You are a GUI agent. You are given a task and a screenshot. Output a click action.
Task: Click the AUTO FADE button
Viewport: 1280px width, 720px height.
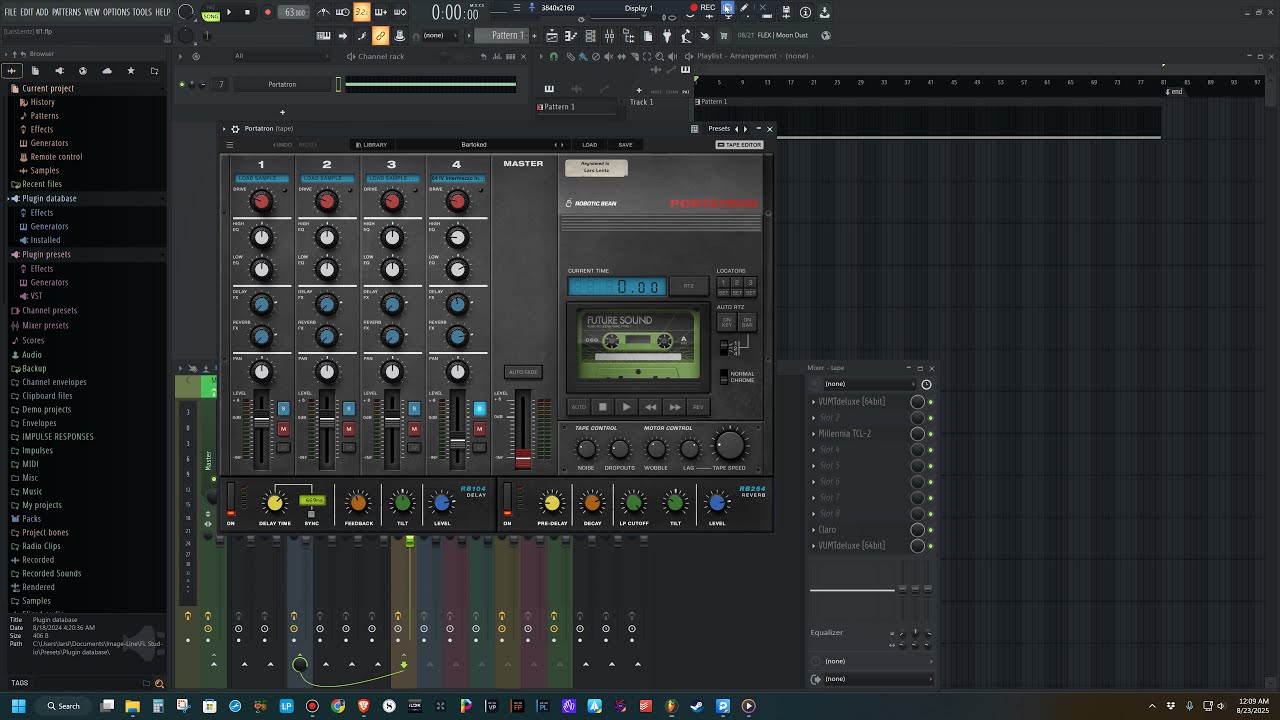pos(523,372)
